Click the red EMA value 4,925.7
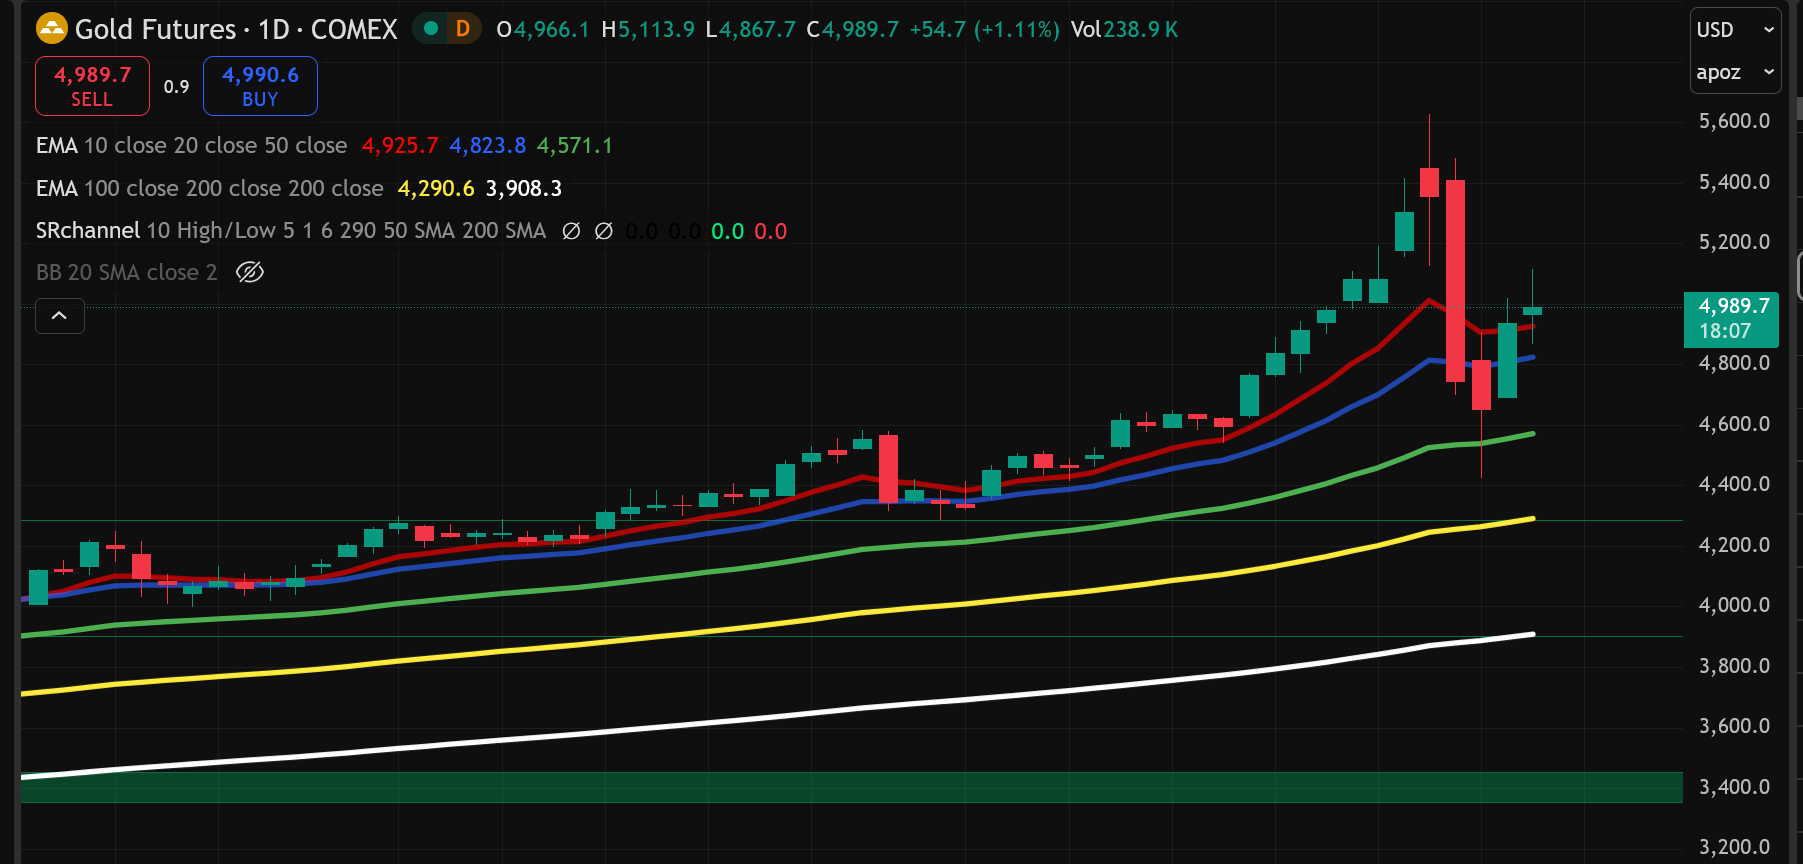Image resolution: width=1803 pixels, height=864 pixels. 399,146
